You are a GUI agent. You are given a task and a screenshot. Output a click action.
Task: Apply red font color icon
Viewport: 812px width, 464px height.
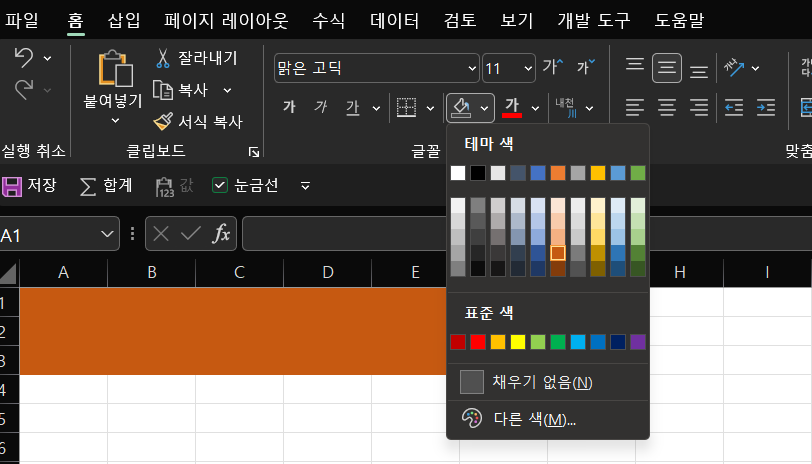pos(512,108)
